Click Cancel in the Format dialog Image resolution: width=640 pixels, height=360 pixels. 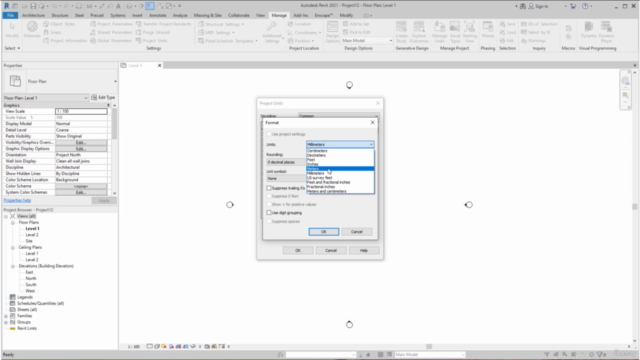pyautogui.click(x=357, y=231)
